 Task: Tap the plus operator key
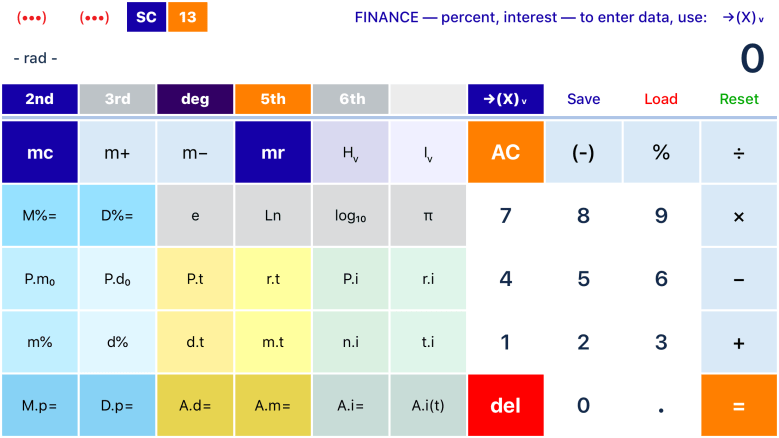[x=739, y=342]
